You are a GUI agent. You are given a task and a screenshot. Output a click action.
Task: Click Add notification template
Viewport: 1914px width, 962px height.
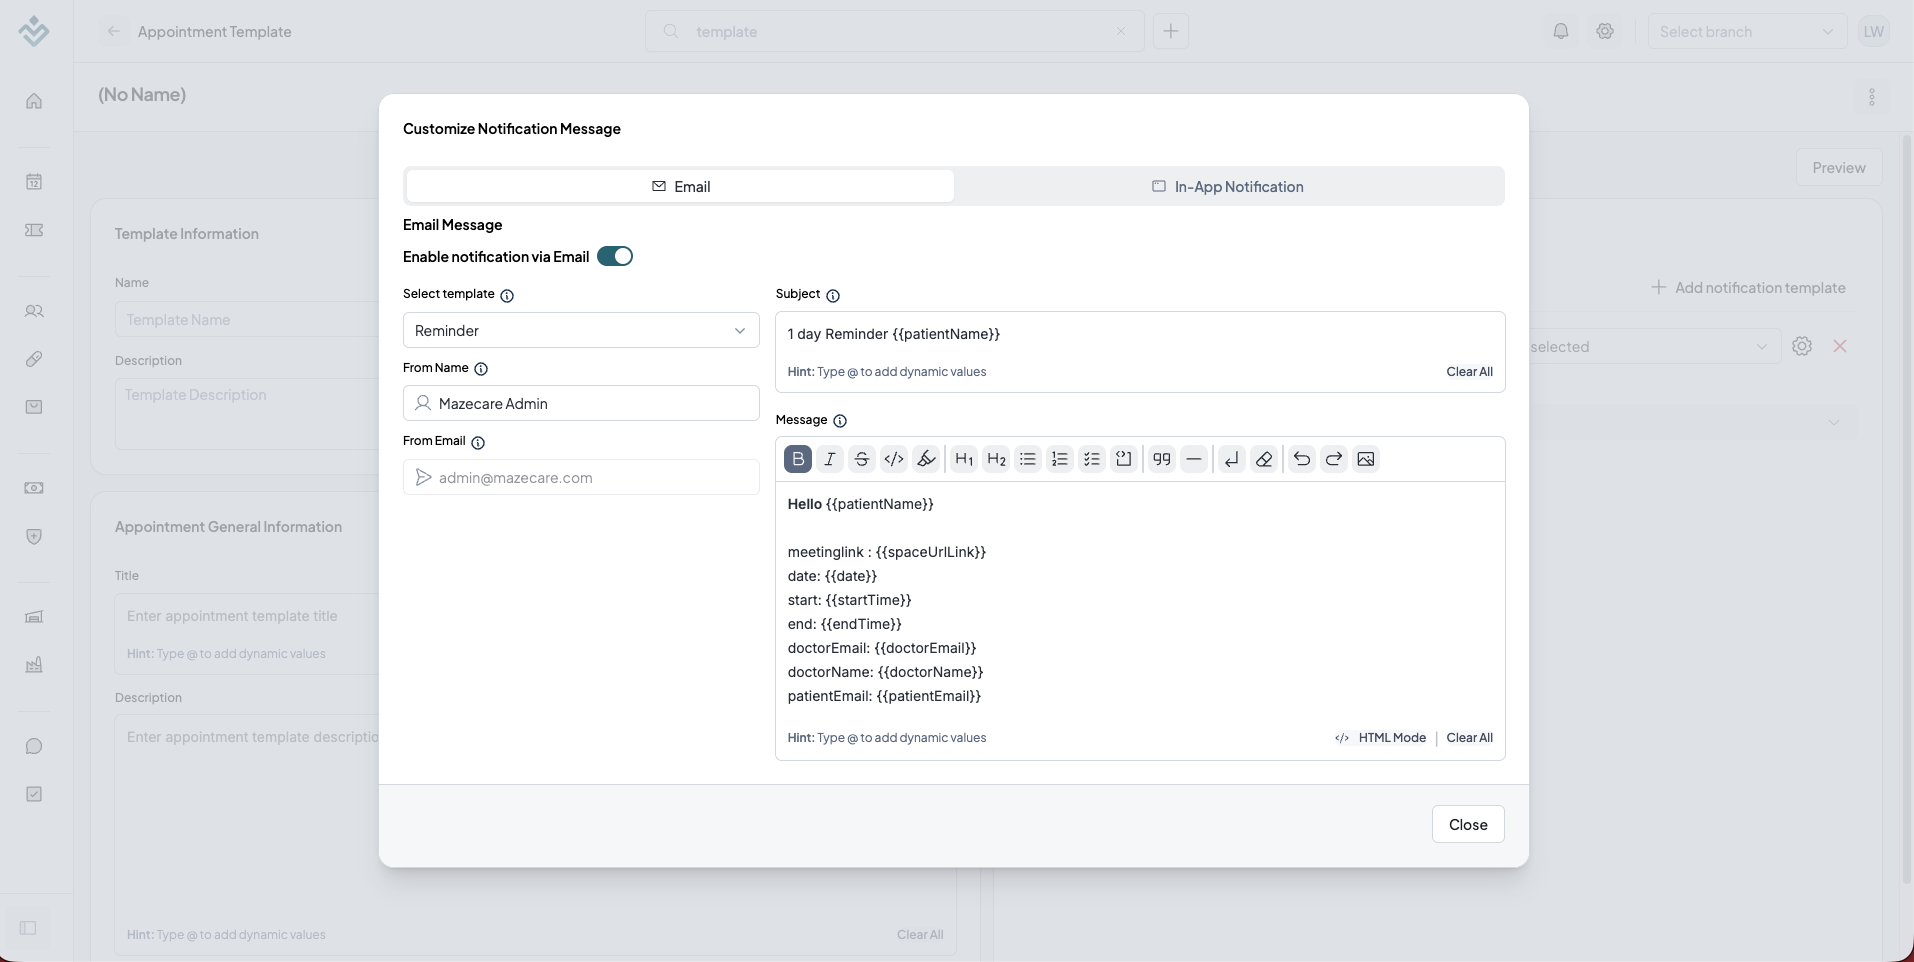[x=1748, y=287]
